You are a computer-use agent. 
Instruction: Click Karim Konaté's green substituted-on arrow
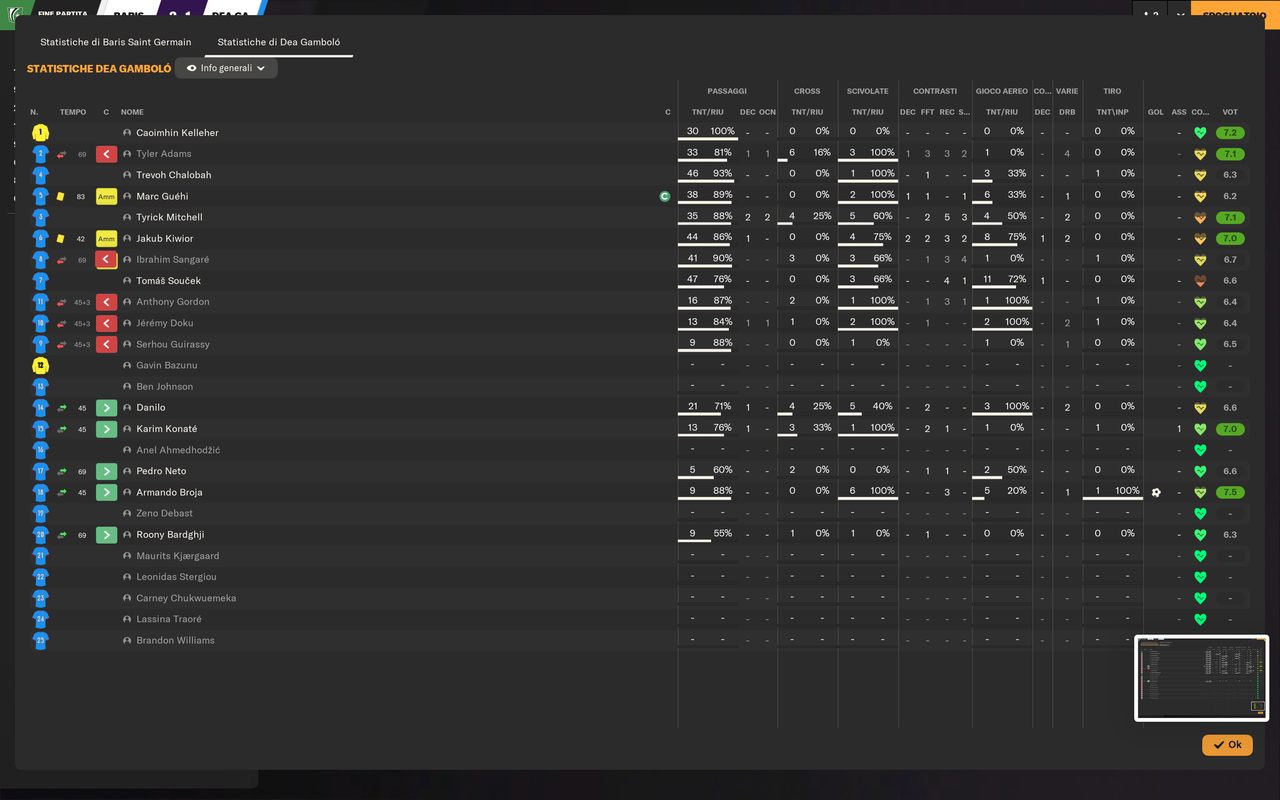(107, 429)
